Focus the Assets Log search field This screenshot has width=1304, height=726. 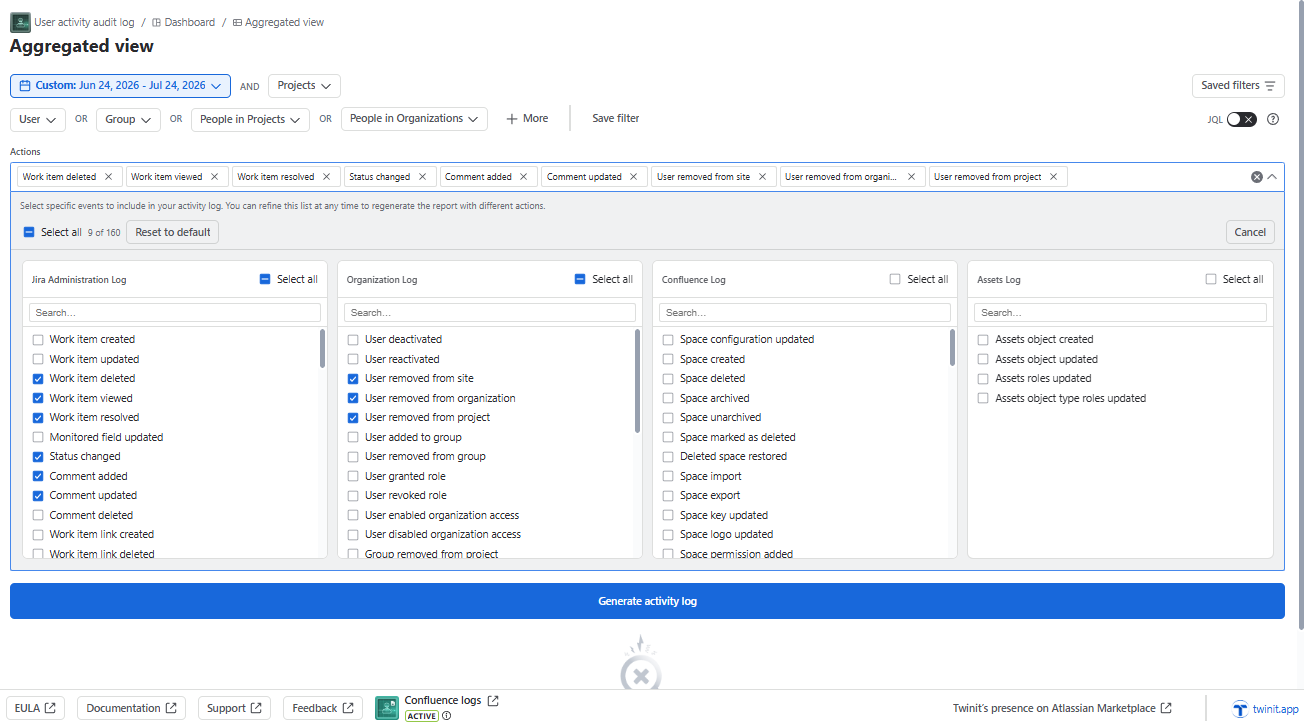(x=1120, y=313)
